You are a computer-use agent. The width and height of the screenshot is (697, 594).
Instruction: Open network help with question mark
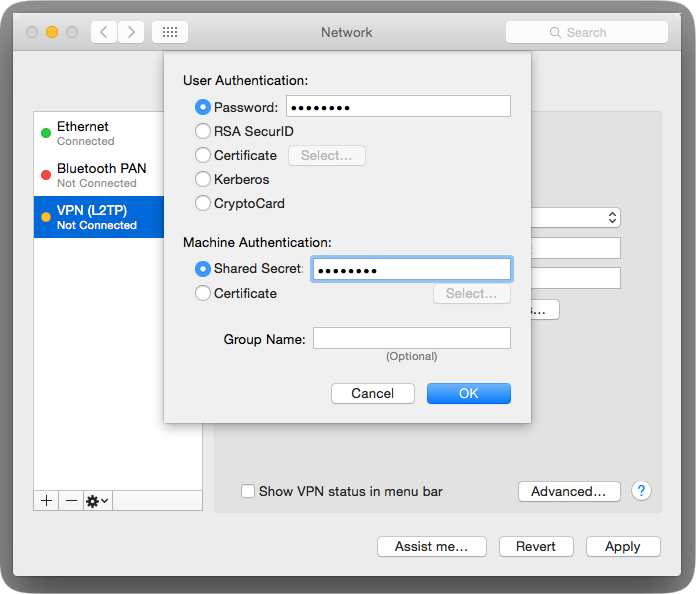641,491
